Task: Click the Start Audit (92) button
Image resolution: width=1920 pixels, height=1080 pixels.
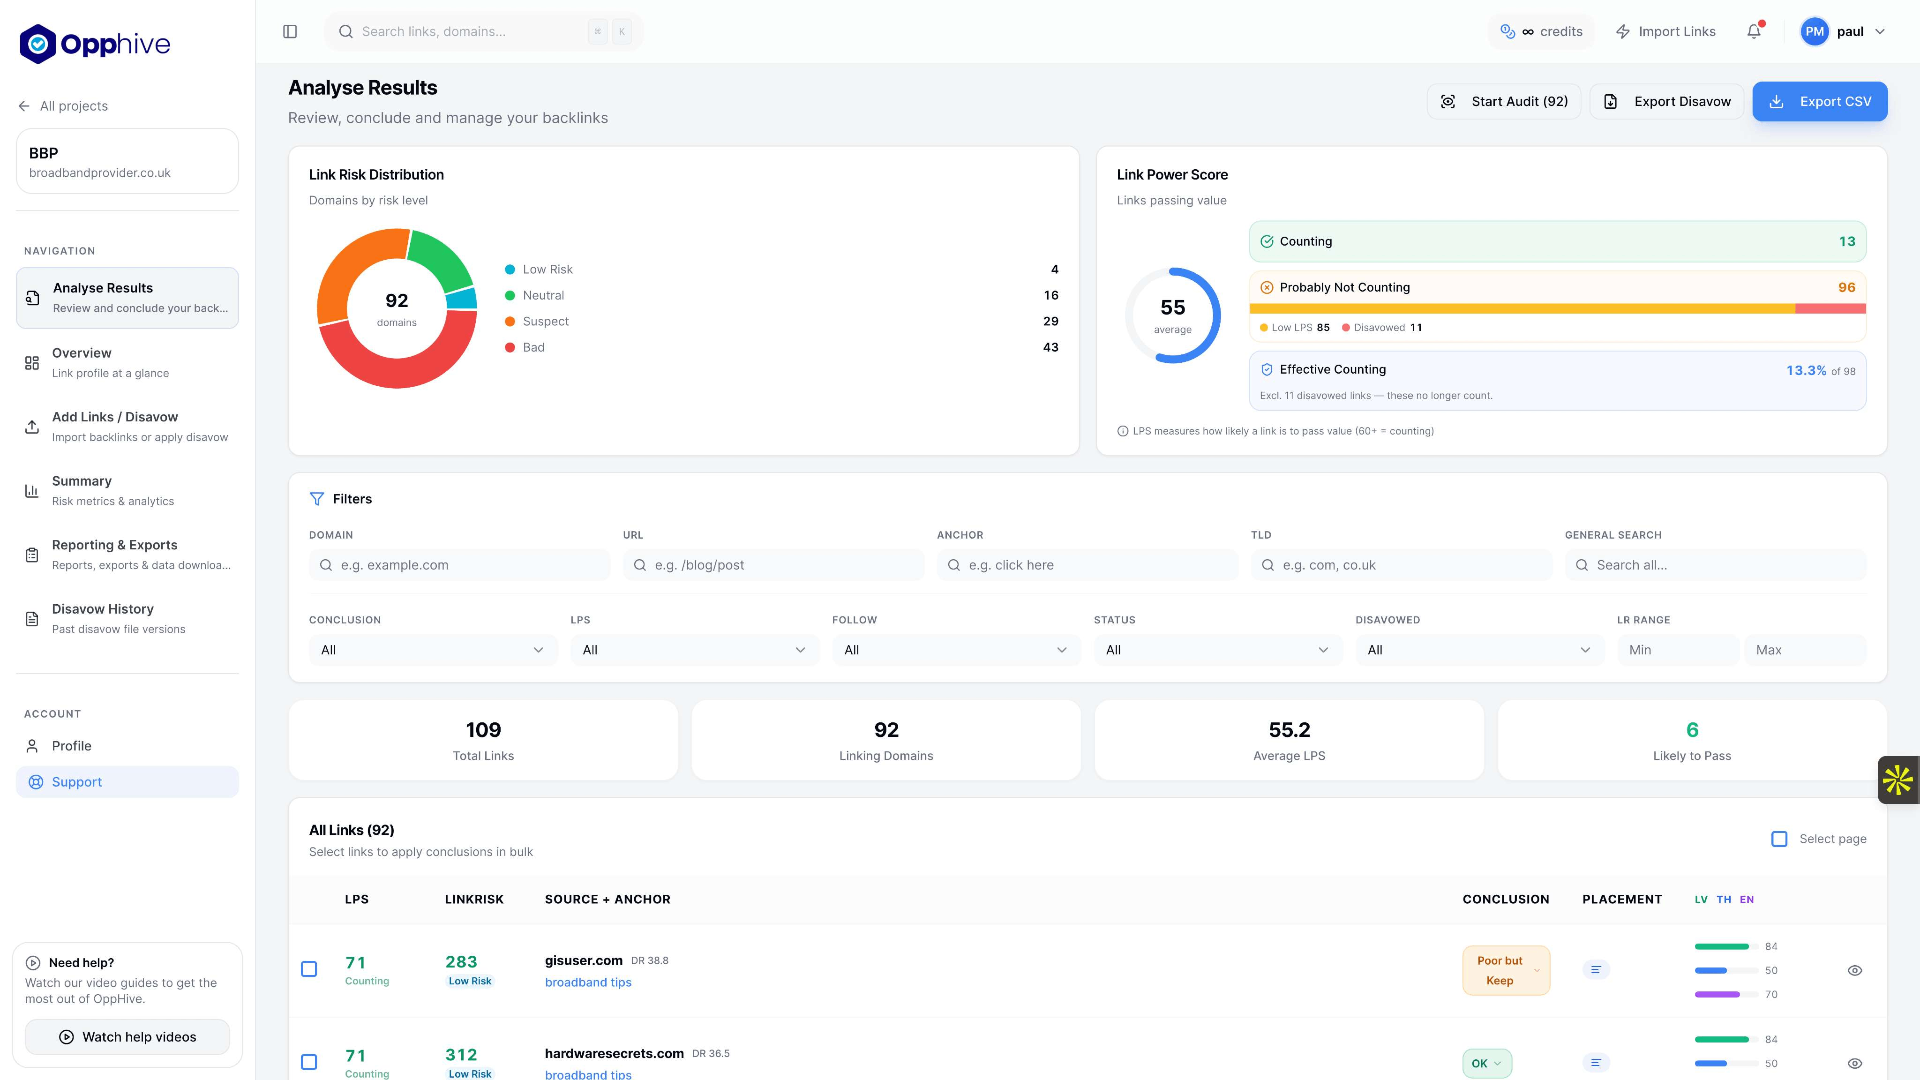Action: 1504,102
